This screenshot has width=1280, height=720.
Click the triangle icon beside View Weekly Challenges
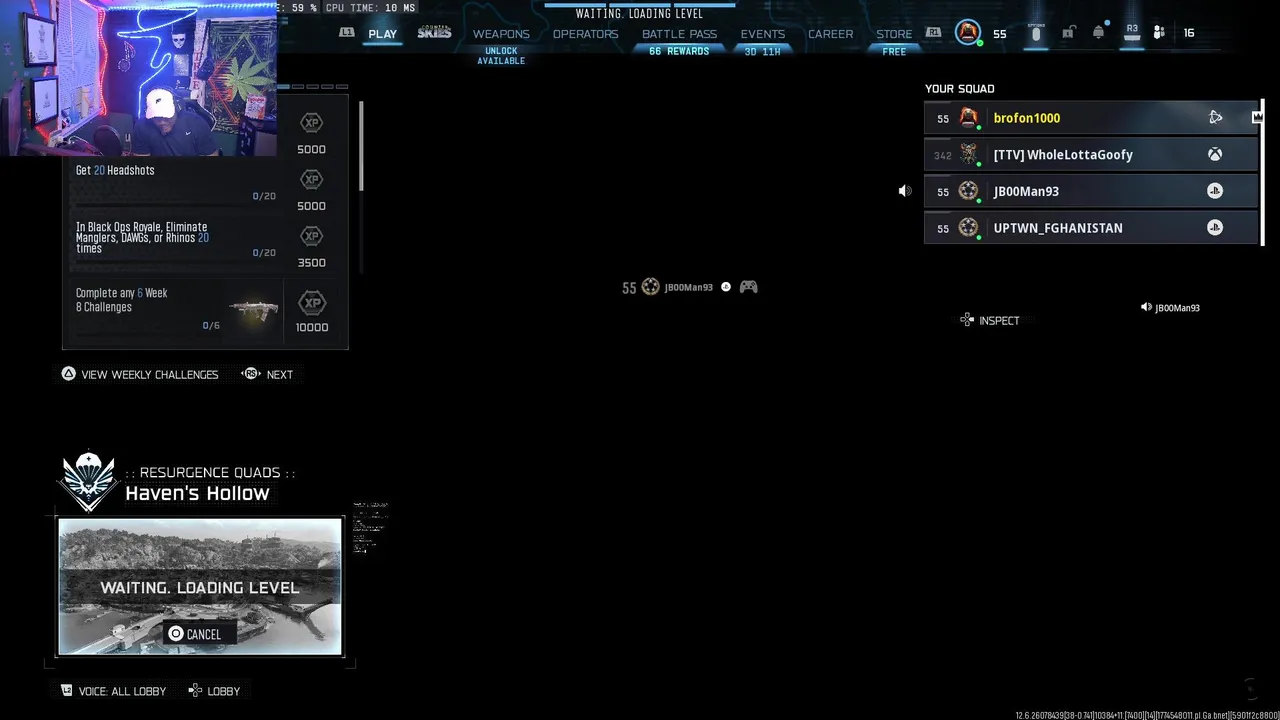pos(68,374)
